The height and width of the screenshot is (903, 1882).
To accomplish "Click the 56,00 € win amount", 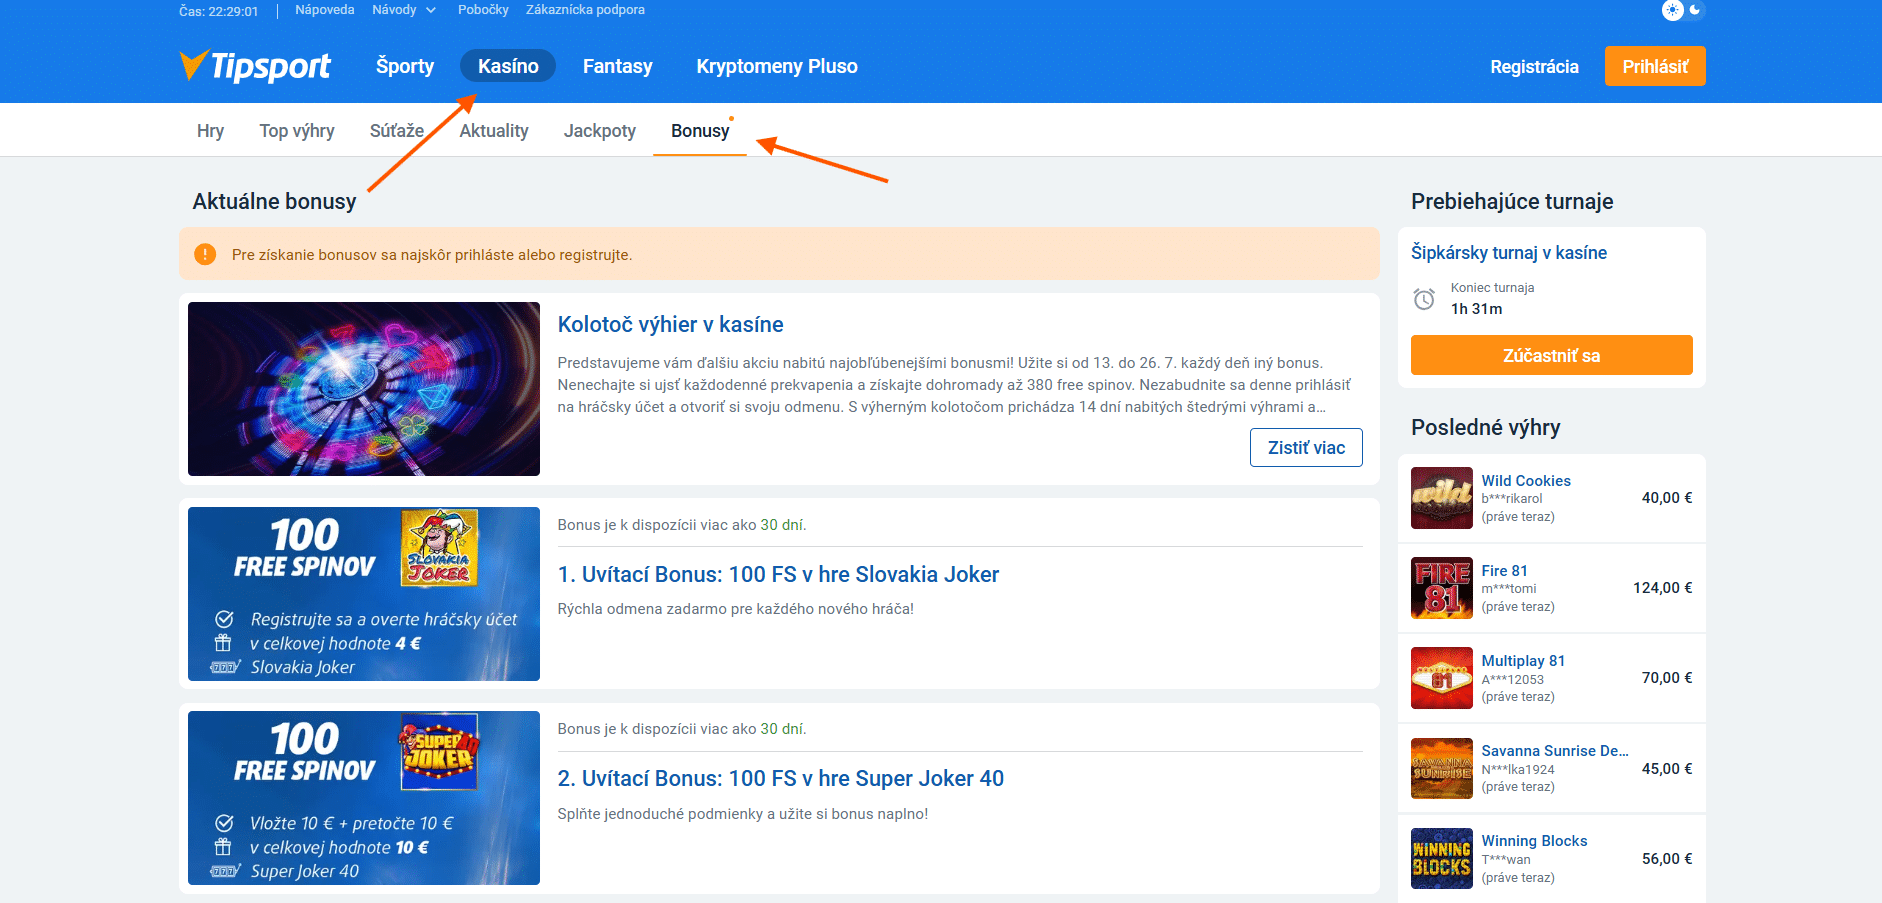I will pos(1667,859).
